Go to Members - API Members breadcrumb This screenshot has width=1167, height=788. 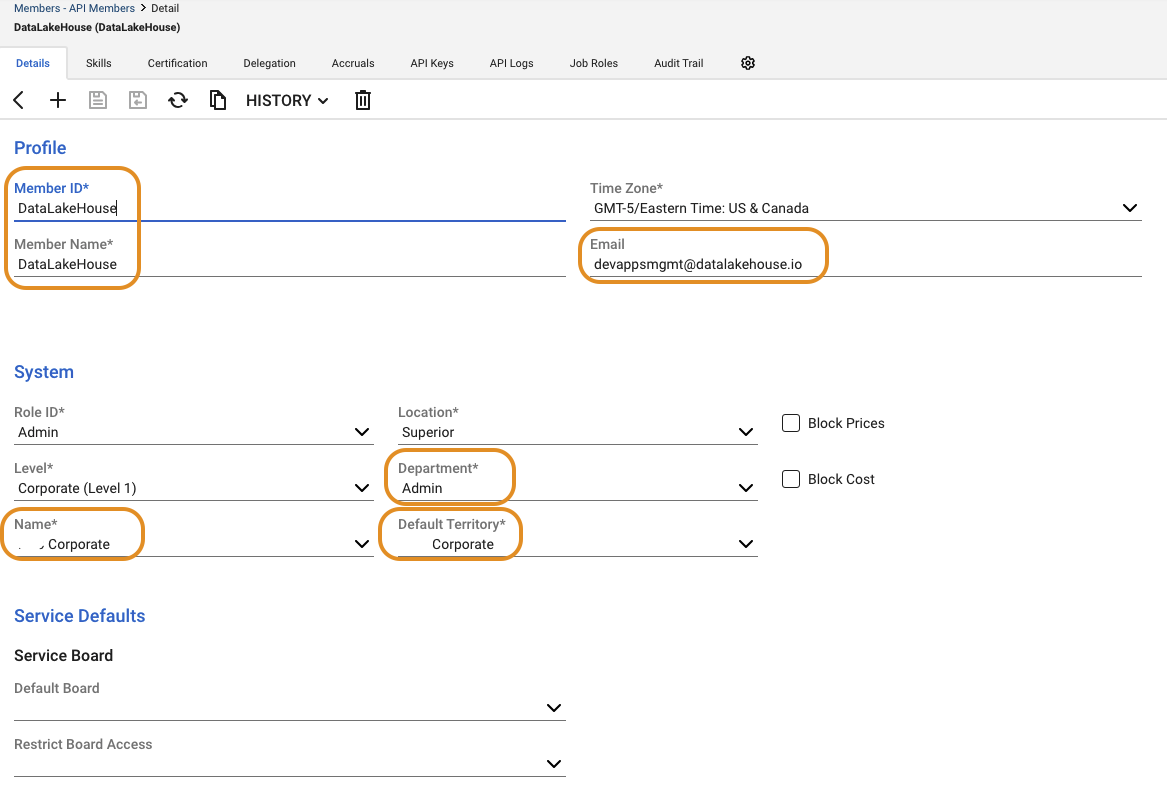click(x=74, y=8)
